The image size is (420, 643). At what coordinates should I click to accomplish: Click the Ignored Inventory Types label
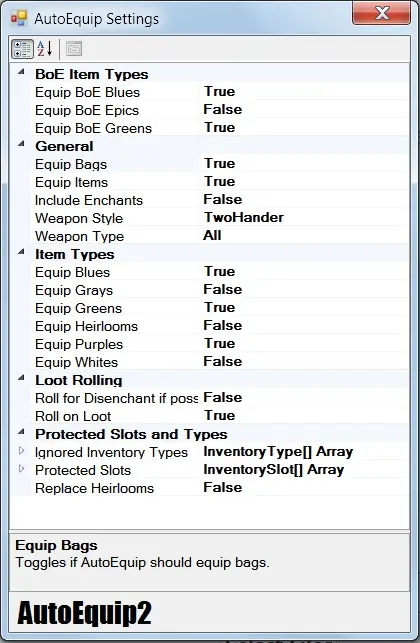click(x=111, y=453)
